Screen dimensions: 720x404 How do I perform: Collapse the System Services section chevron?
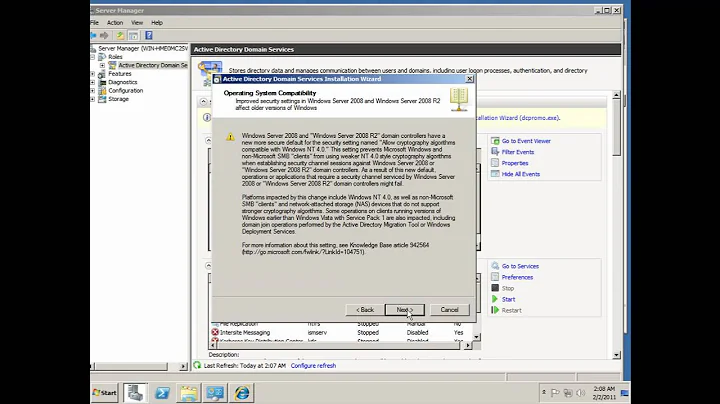[208, 265]
